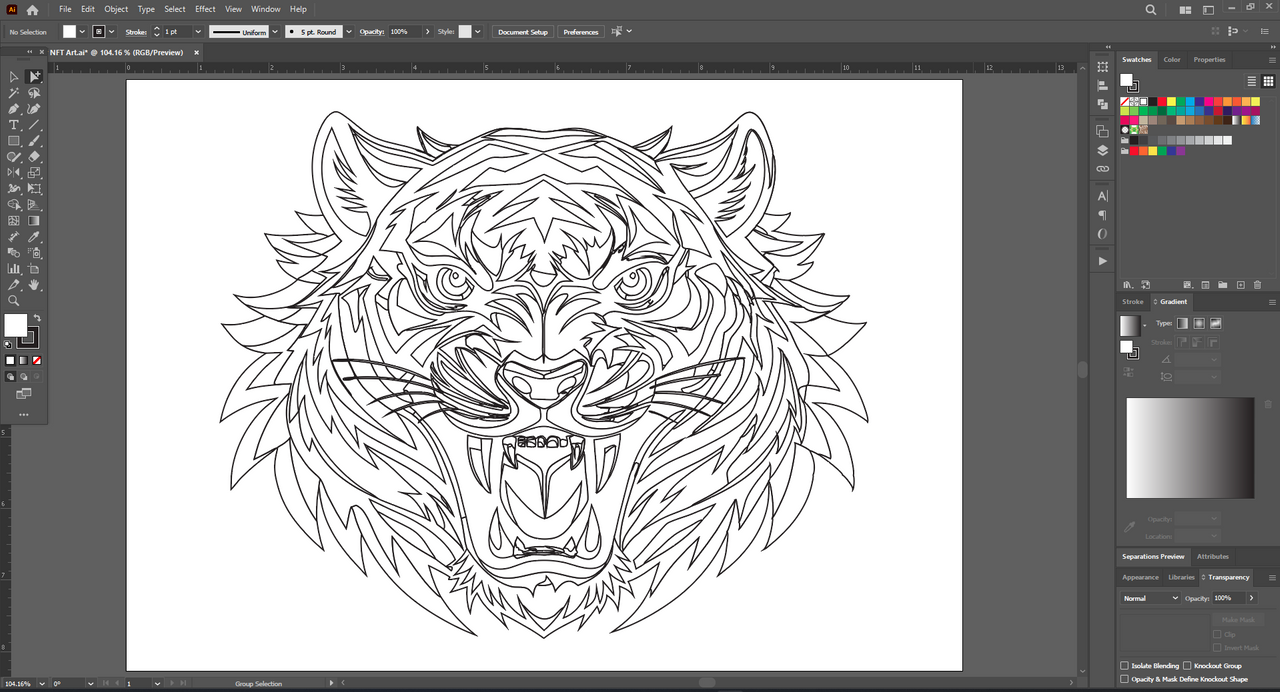The height and width of the screenshot is (692, 1280).
Task: Click the Home icon in top bar
Action: (32, 9)
